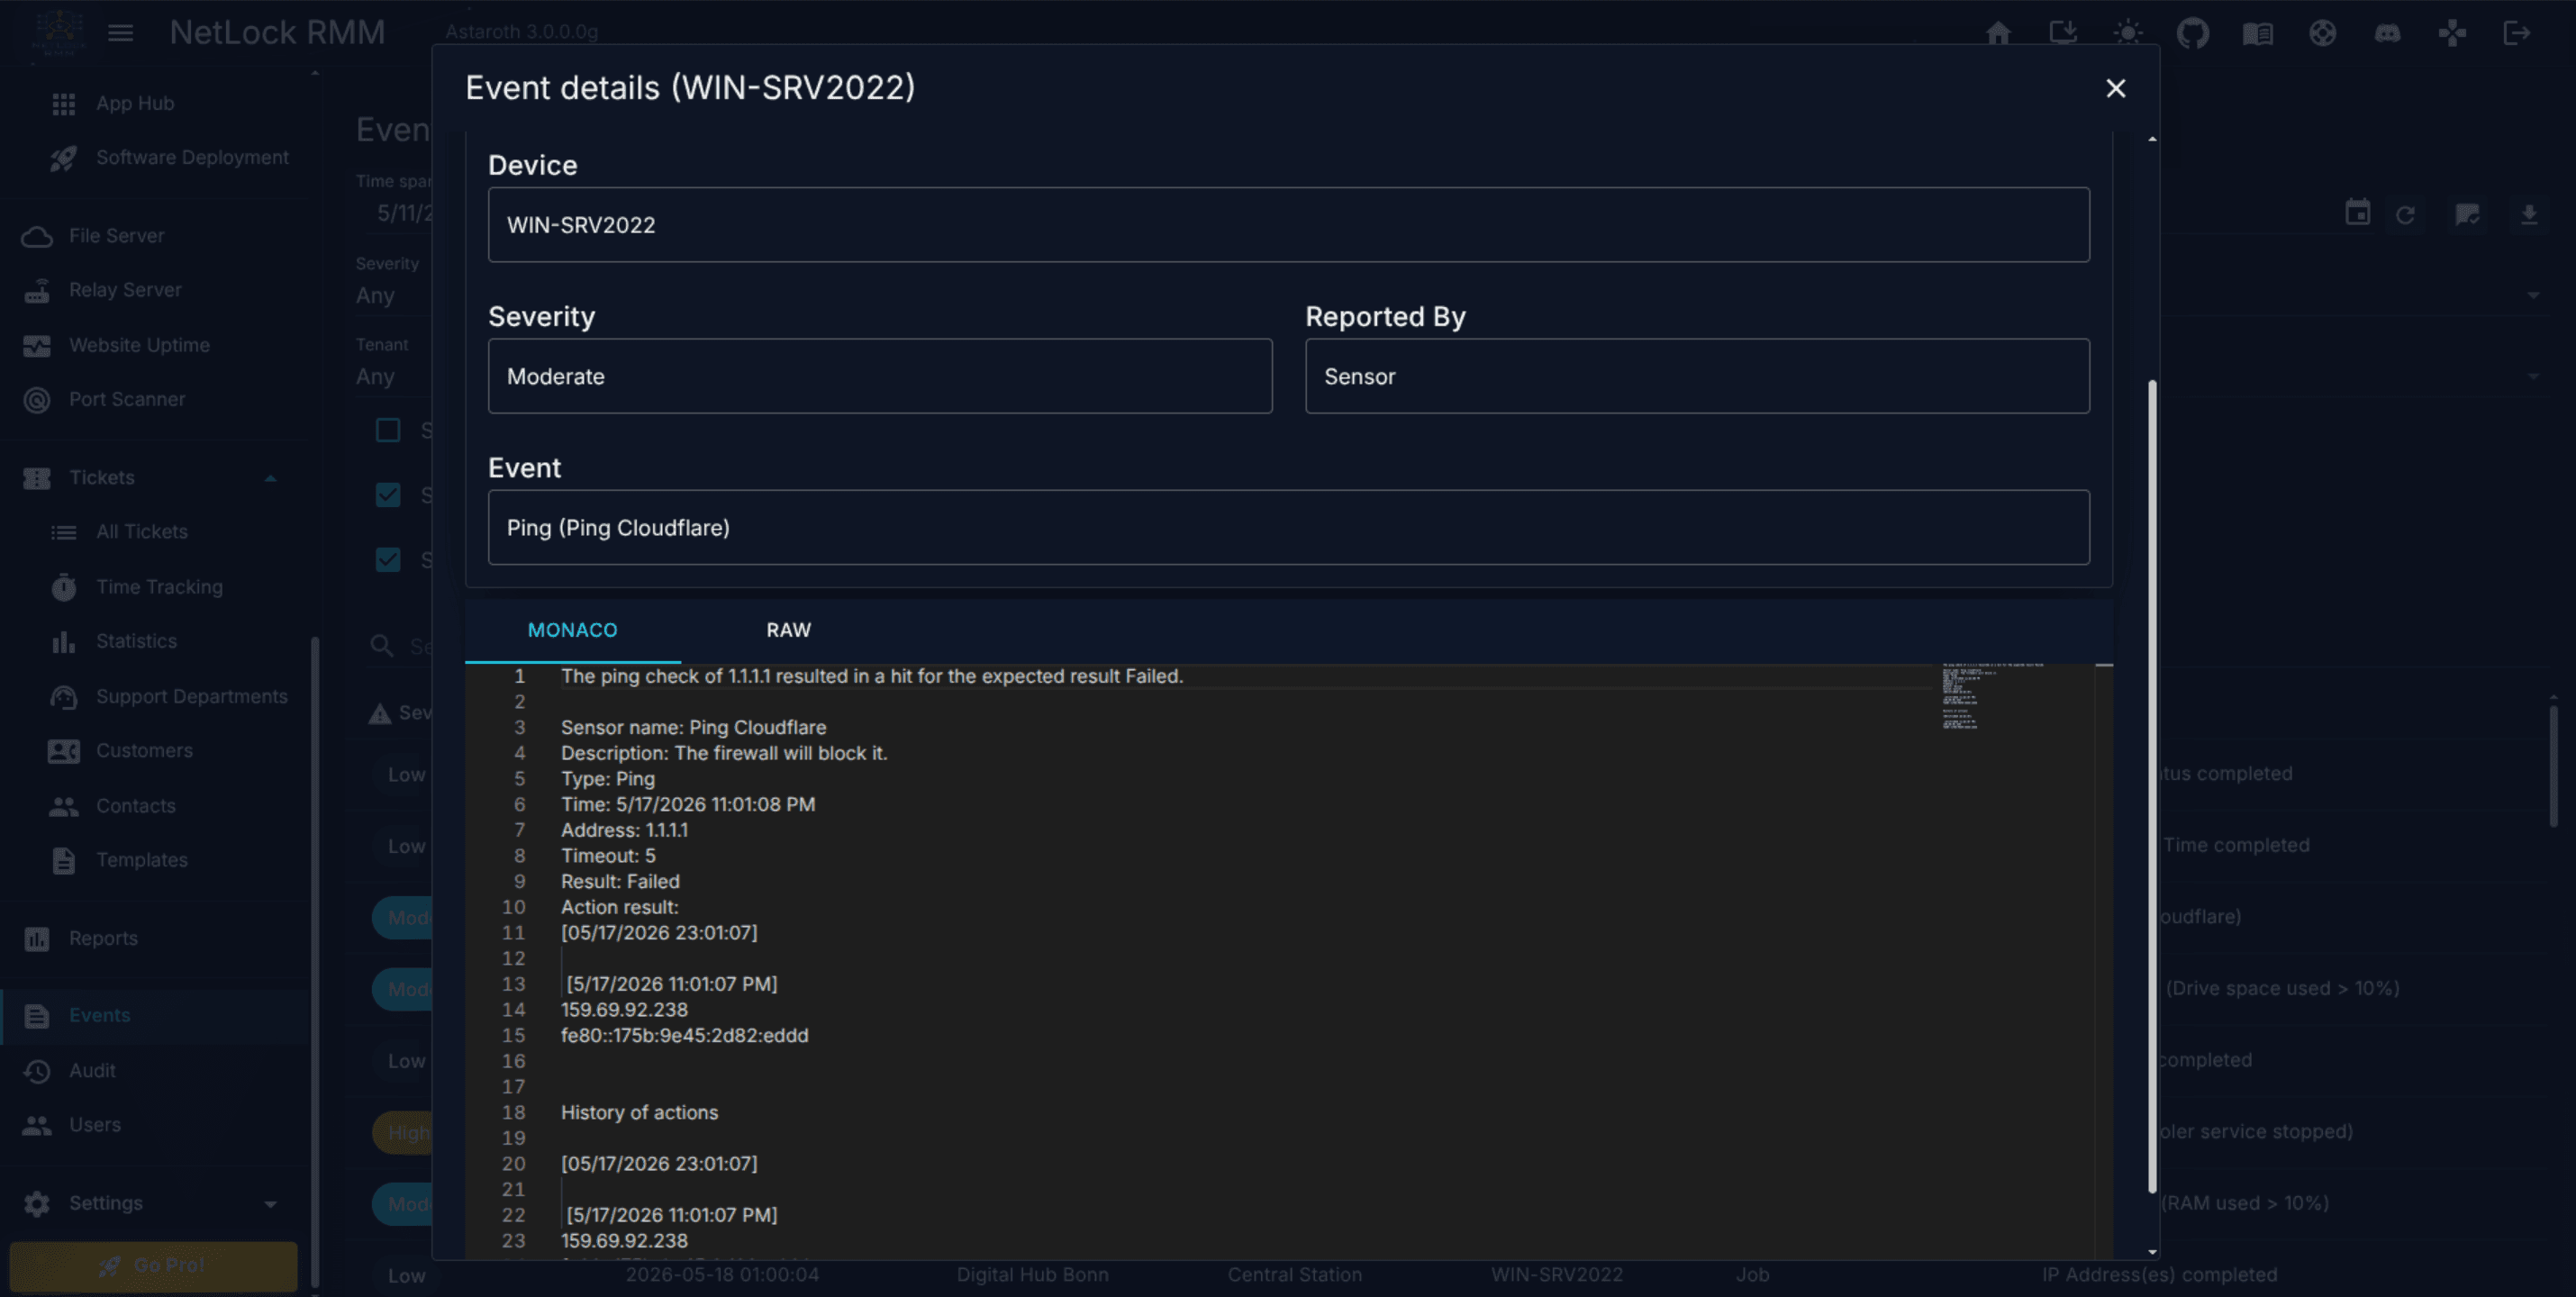Open the Port Scanner page
This screenshot has width=2576, height=1297.
click(x=127, y=399)
